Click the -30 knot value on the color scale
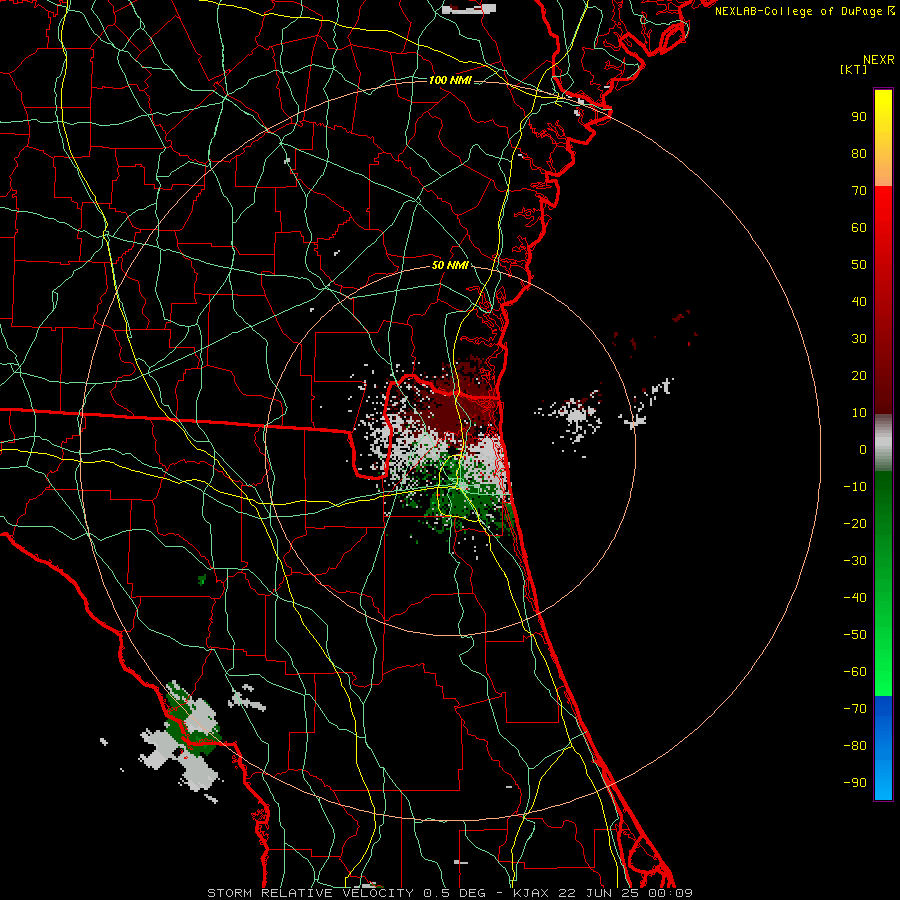 [855, 561]
